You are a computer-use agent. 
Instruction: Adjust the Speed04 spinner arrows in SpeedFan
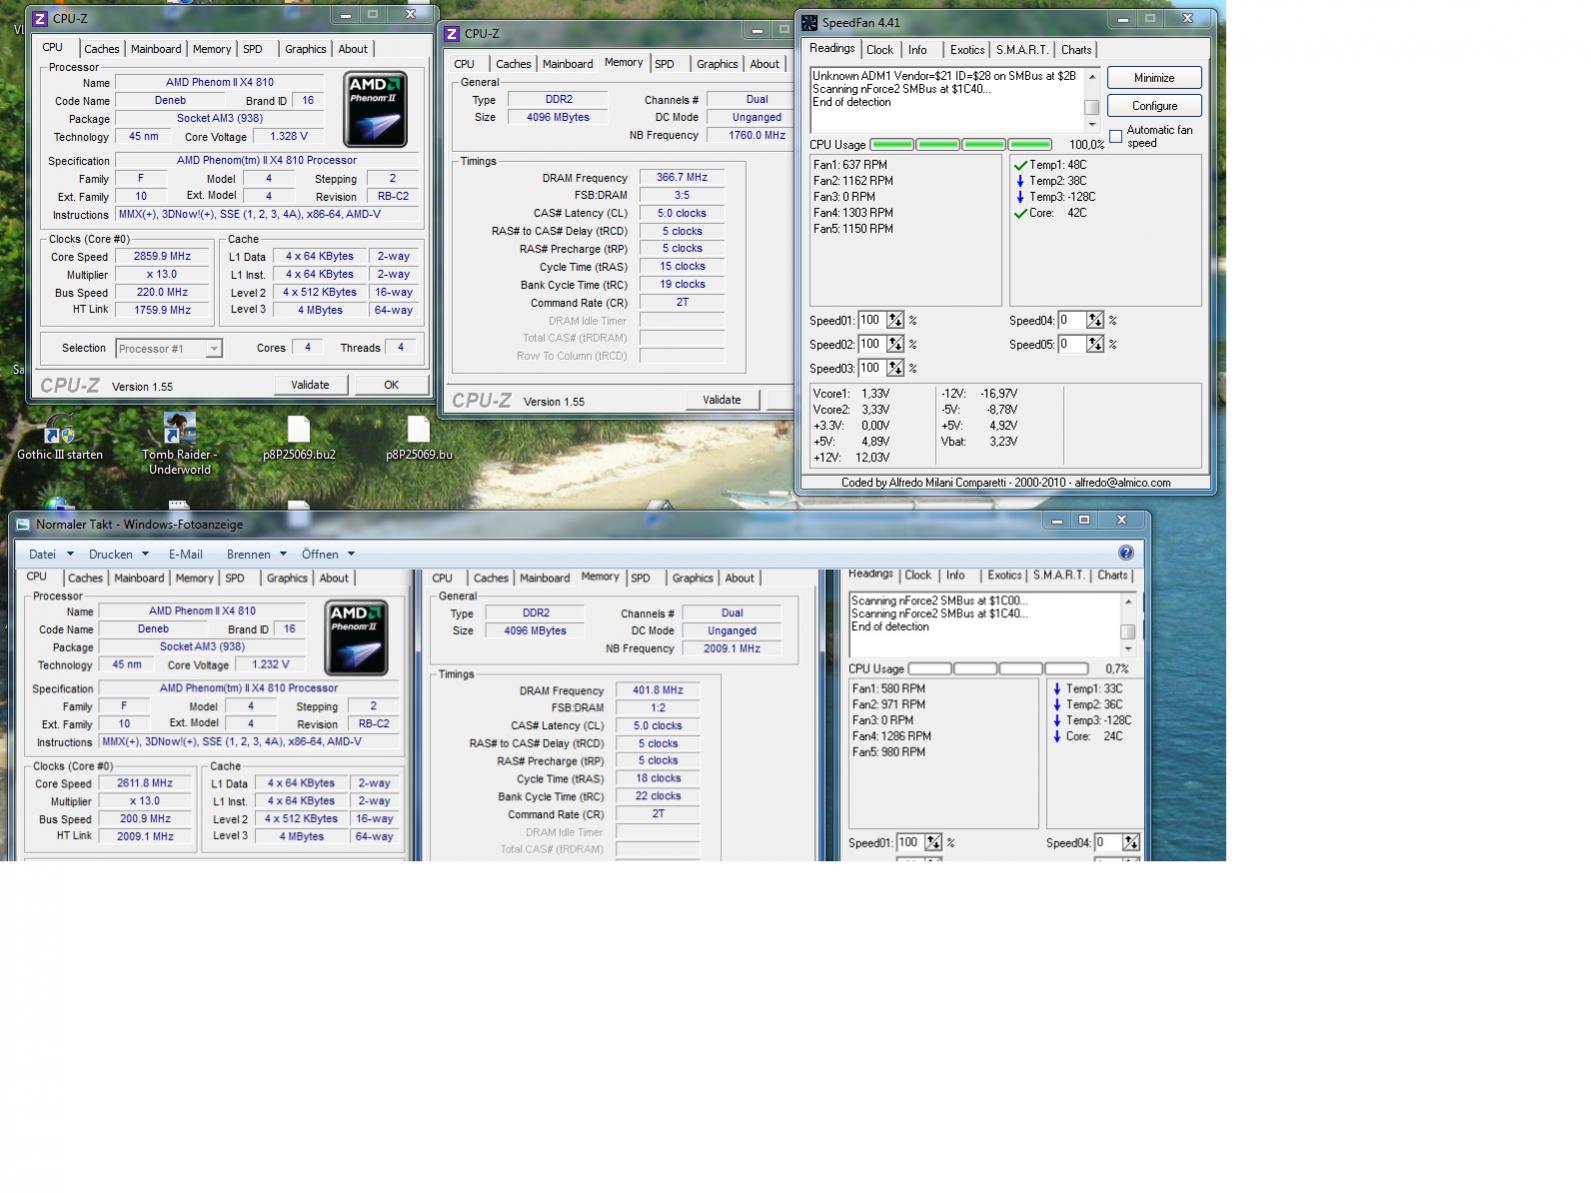pyautogui.click(x=1095, y=320)
